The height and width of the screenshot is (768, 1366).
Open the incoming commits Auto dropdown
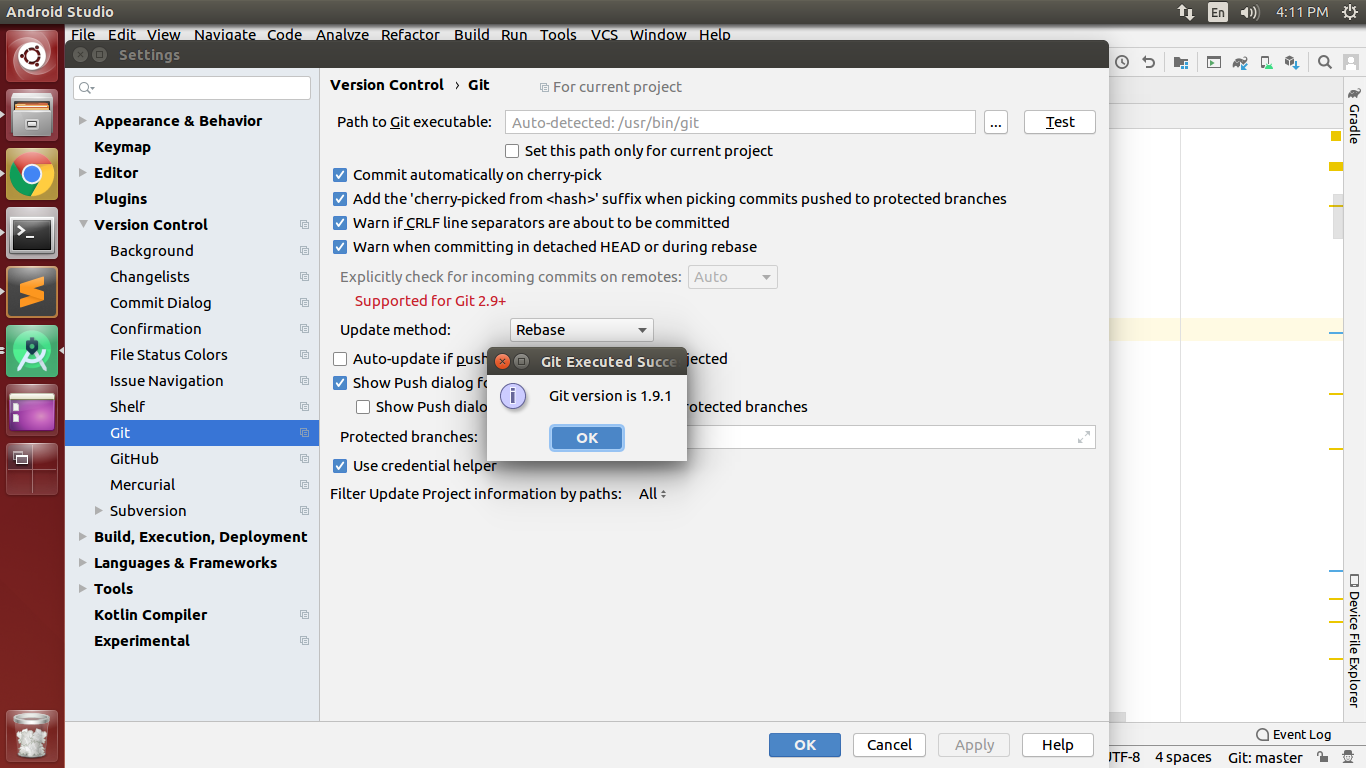tap(733, 277)
